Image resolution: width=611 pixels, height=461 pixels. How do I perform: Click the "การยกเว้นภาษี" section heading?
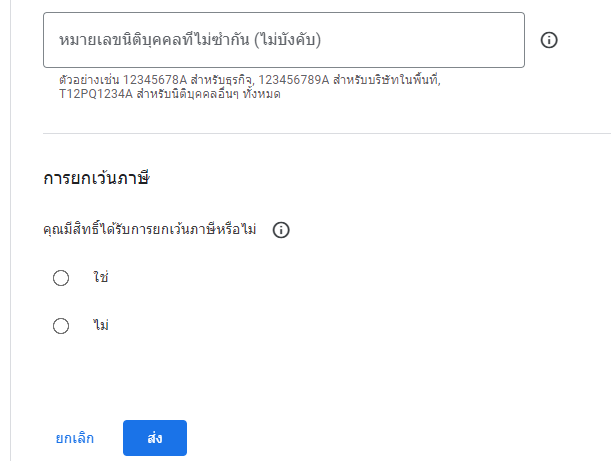click(96, 179)
